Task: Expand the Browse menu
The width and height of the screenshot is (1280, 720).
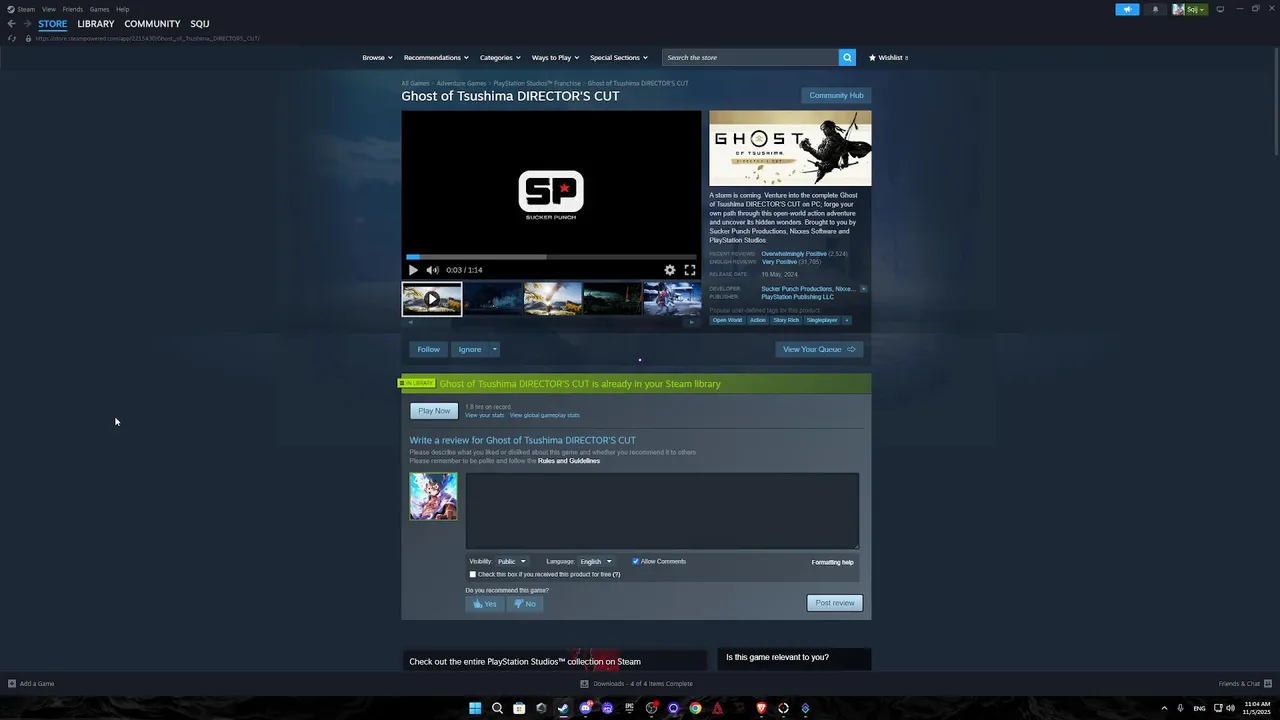Action: point(377,57)
